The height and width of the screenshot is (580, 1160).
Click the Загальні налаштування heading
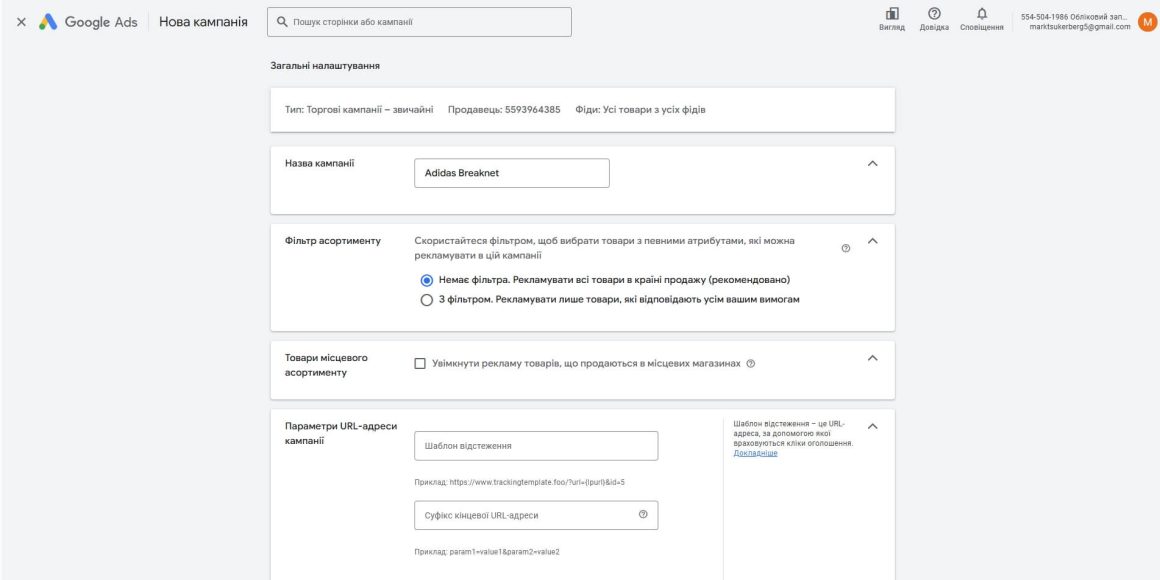pyautogui.click(x=325, y=66)
